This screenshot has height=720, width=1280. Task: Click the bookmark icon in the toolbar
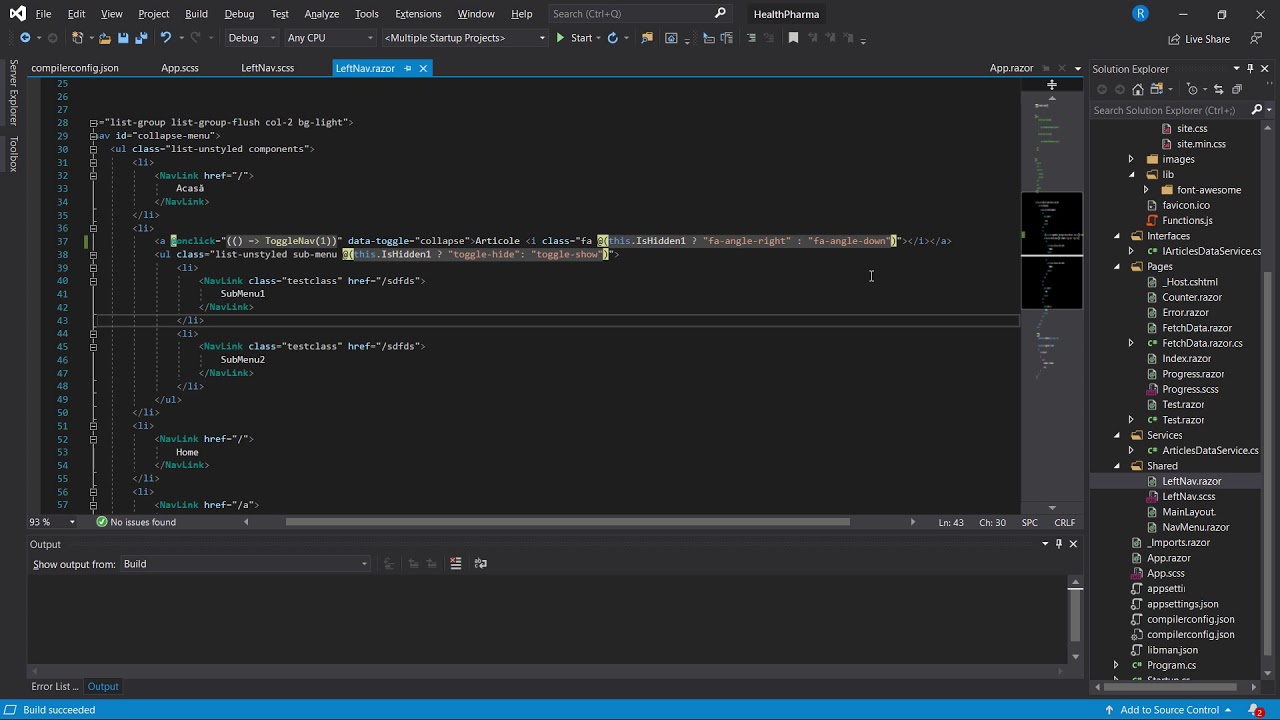[x=793, y=38]
